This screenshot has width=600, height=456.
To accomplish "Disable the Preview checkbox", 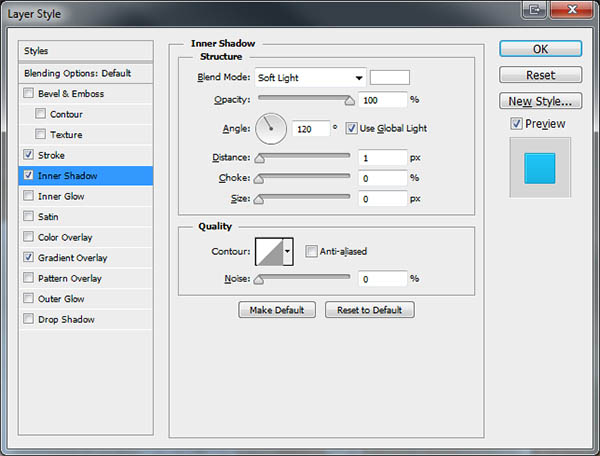I will [515, 124].
